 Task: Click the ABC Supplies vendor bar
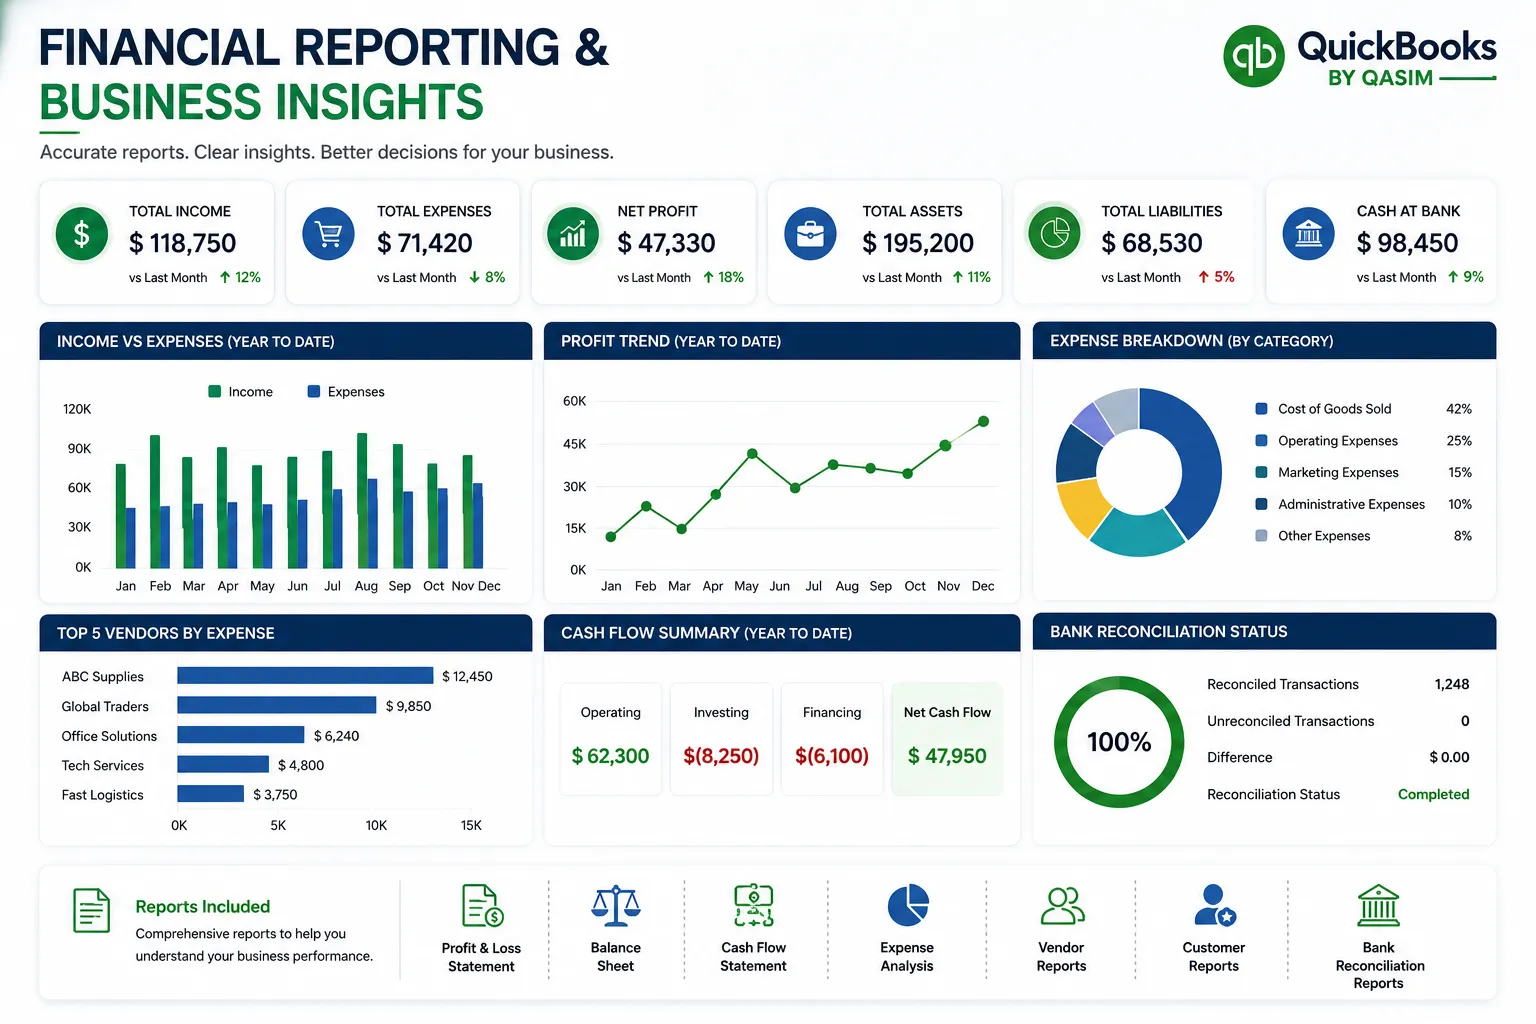point(305,676)
